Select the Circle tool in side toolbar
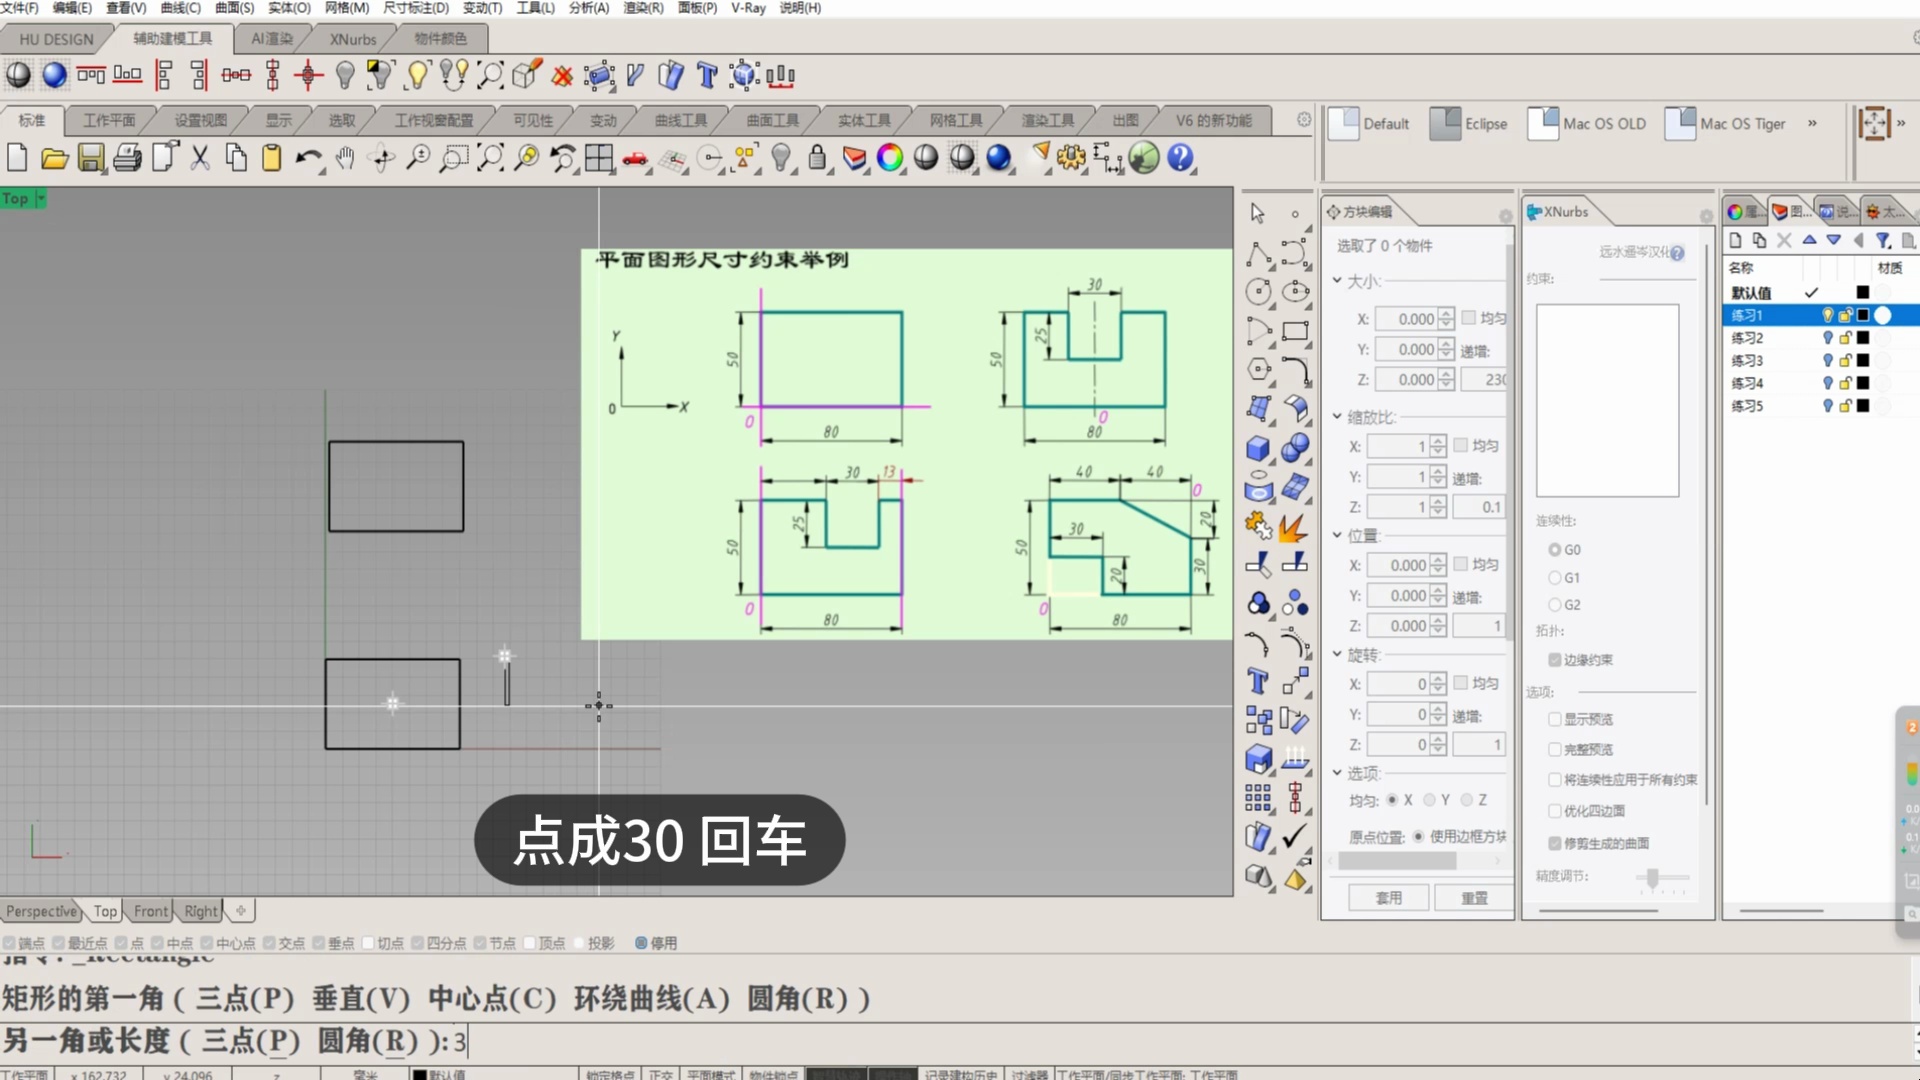 point(1258,292)
